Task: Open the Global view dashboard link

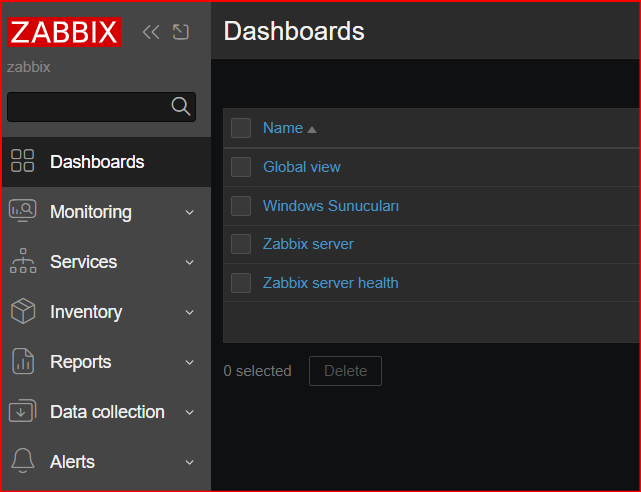Action: [302, 167]
